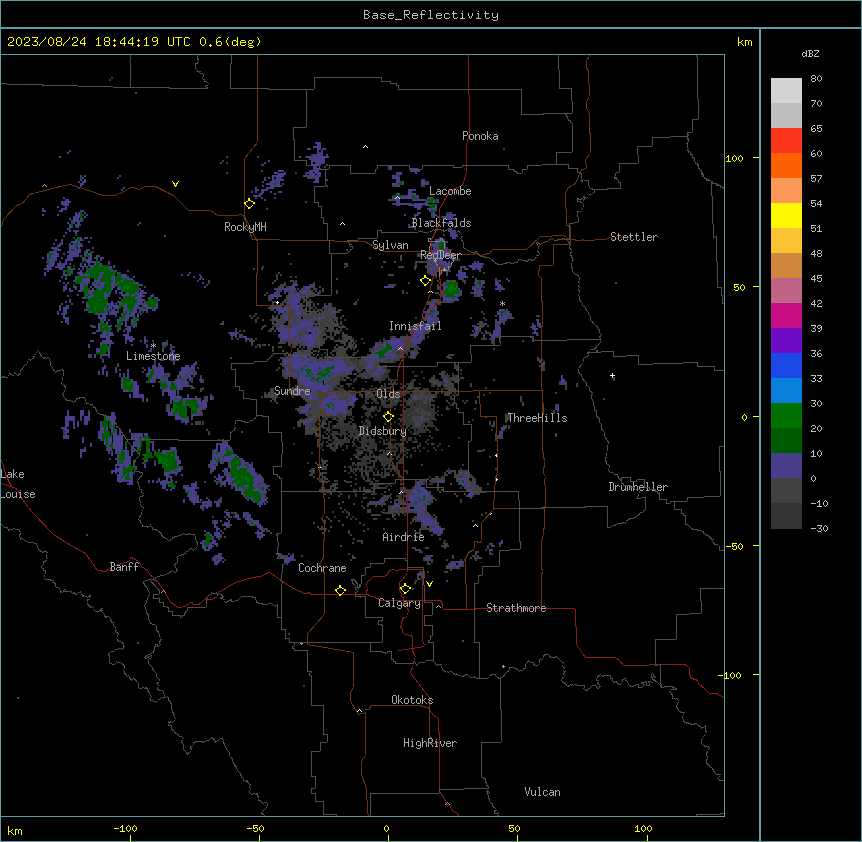Click the yellow diamond marker near RockyMH
This screenshot has width=862, height=842.
249,204
